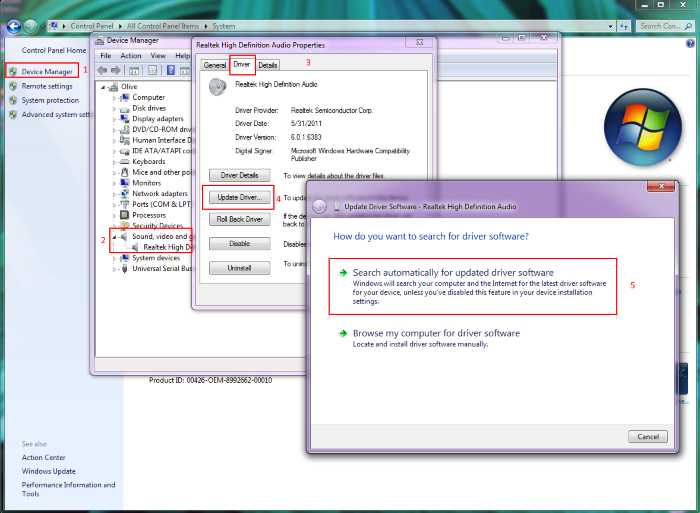Click the Human Interface Devices icon

(x=125, y=140)
